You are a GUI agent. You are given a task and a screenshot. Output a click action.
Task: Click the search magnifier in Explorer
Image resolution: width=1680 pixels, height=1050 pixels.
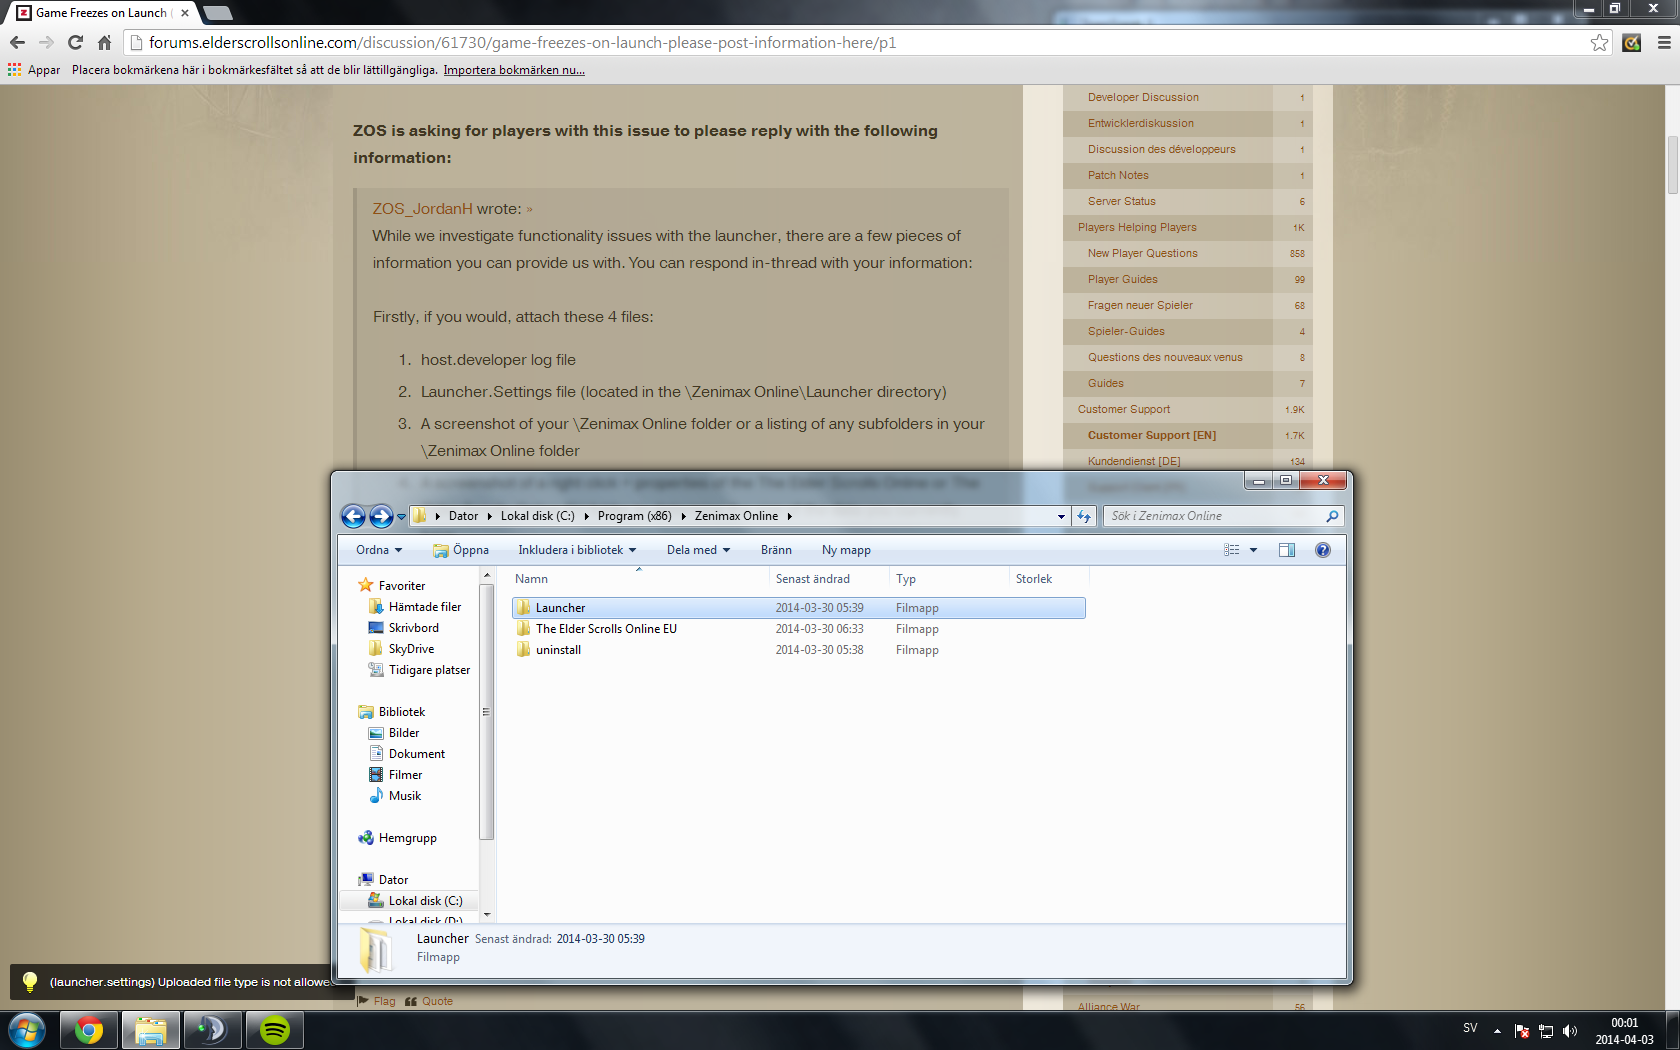point(1332,516)
